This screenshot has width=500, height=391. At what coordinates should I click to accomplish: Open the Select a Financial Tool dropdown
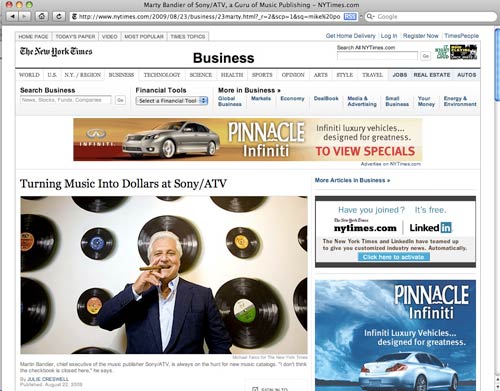pyautogui.click(x=172, y=101)
